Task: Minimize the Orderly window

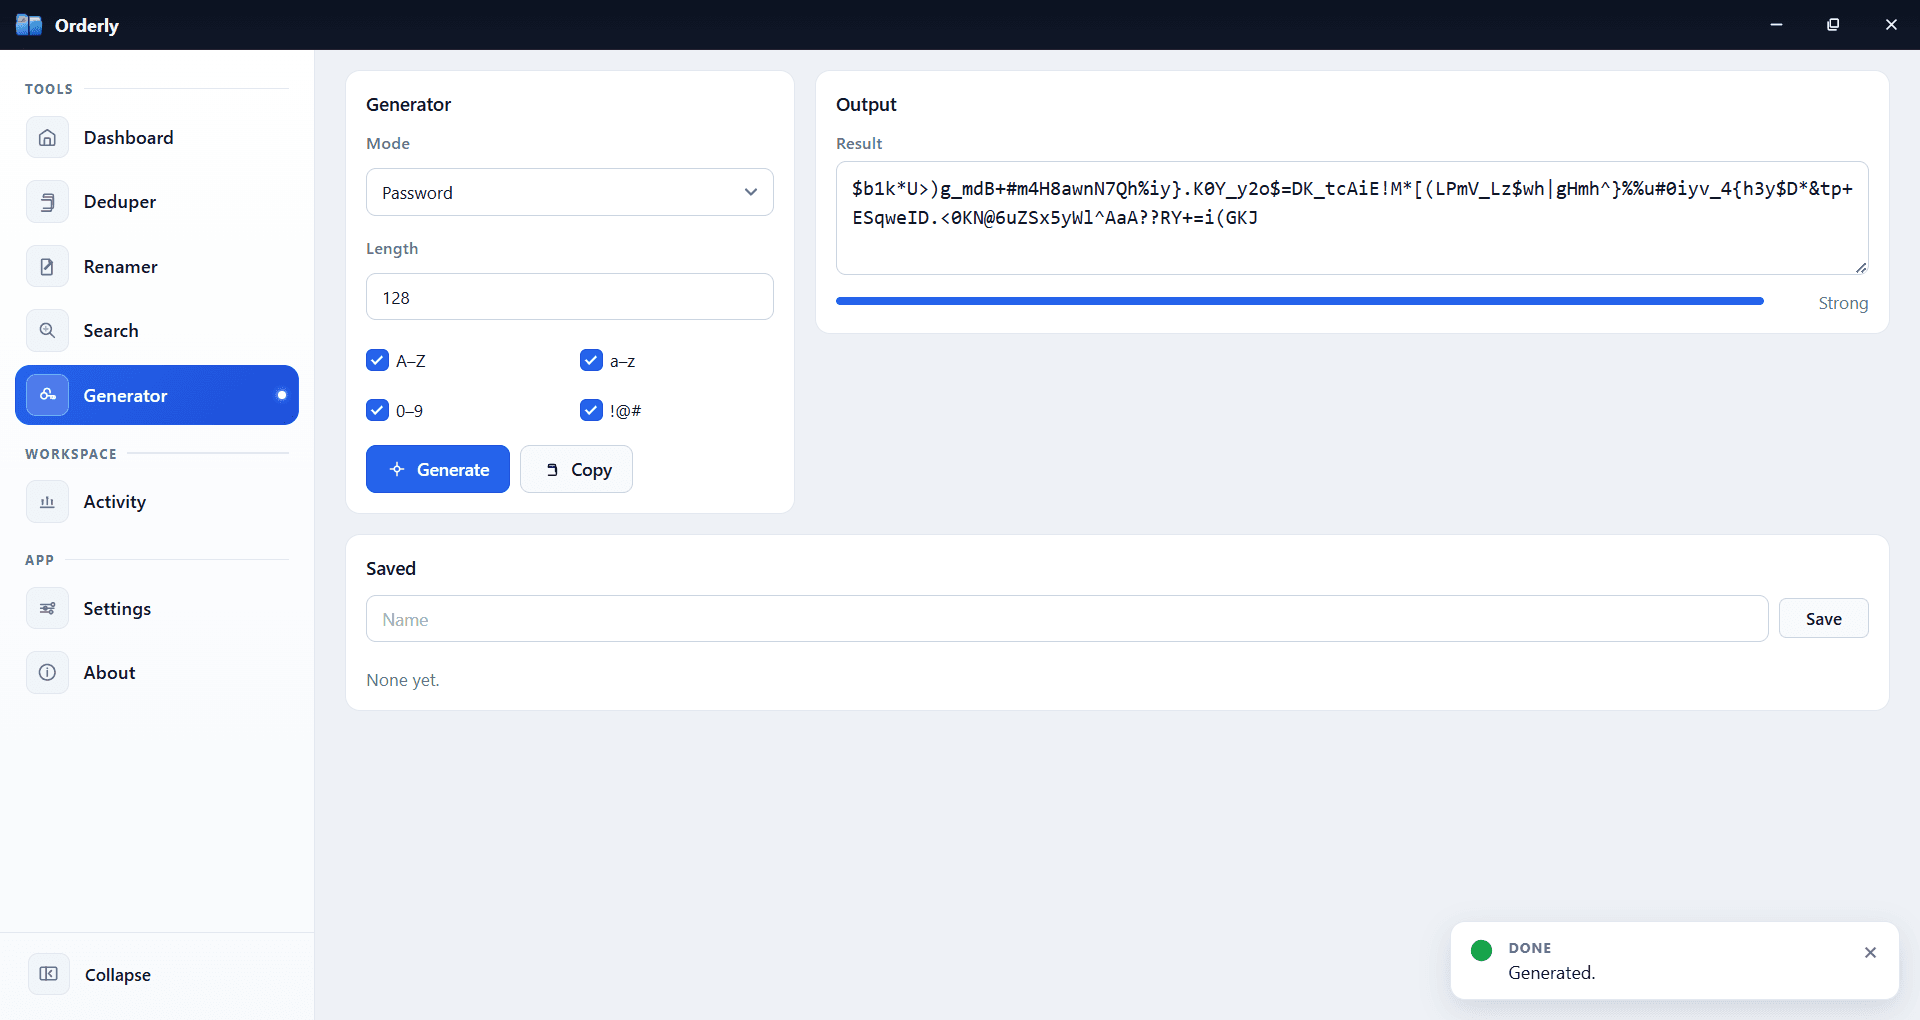Action: [x=1776, y=25]
